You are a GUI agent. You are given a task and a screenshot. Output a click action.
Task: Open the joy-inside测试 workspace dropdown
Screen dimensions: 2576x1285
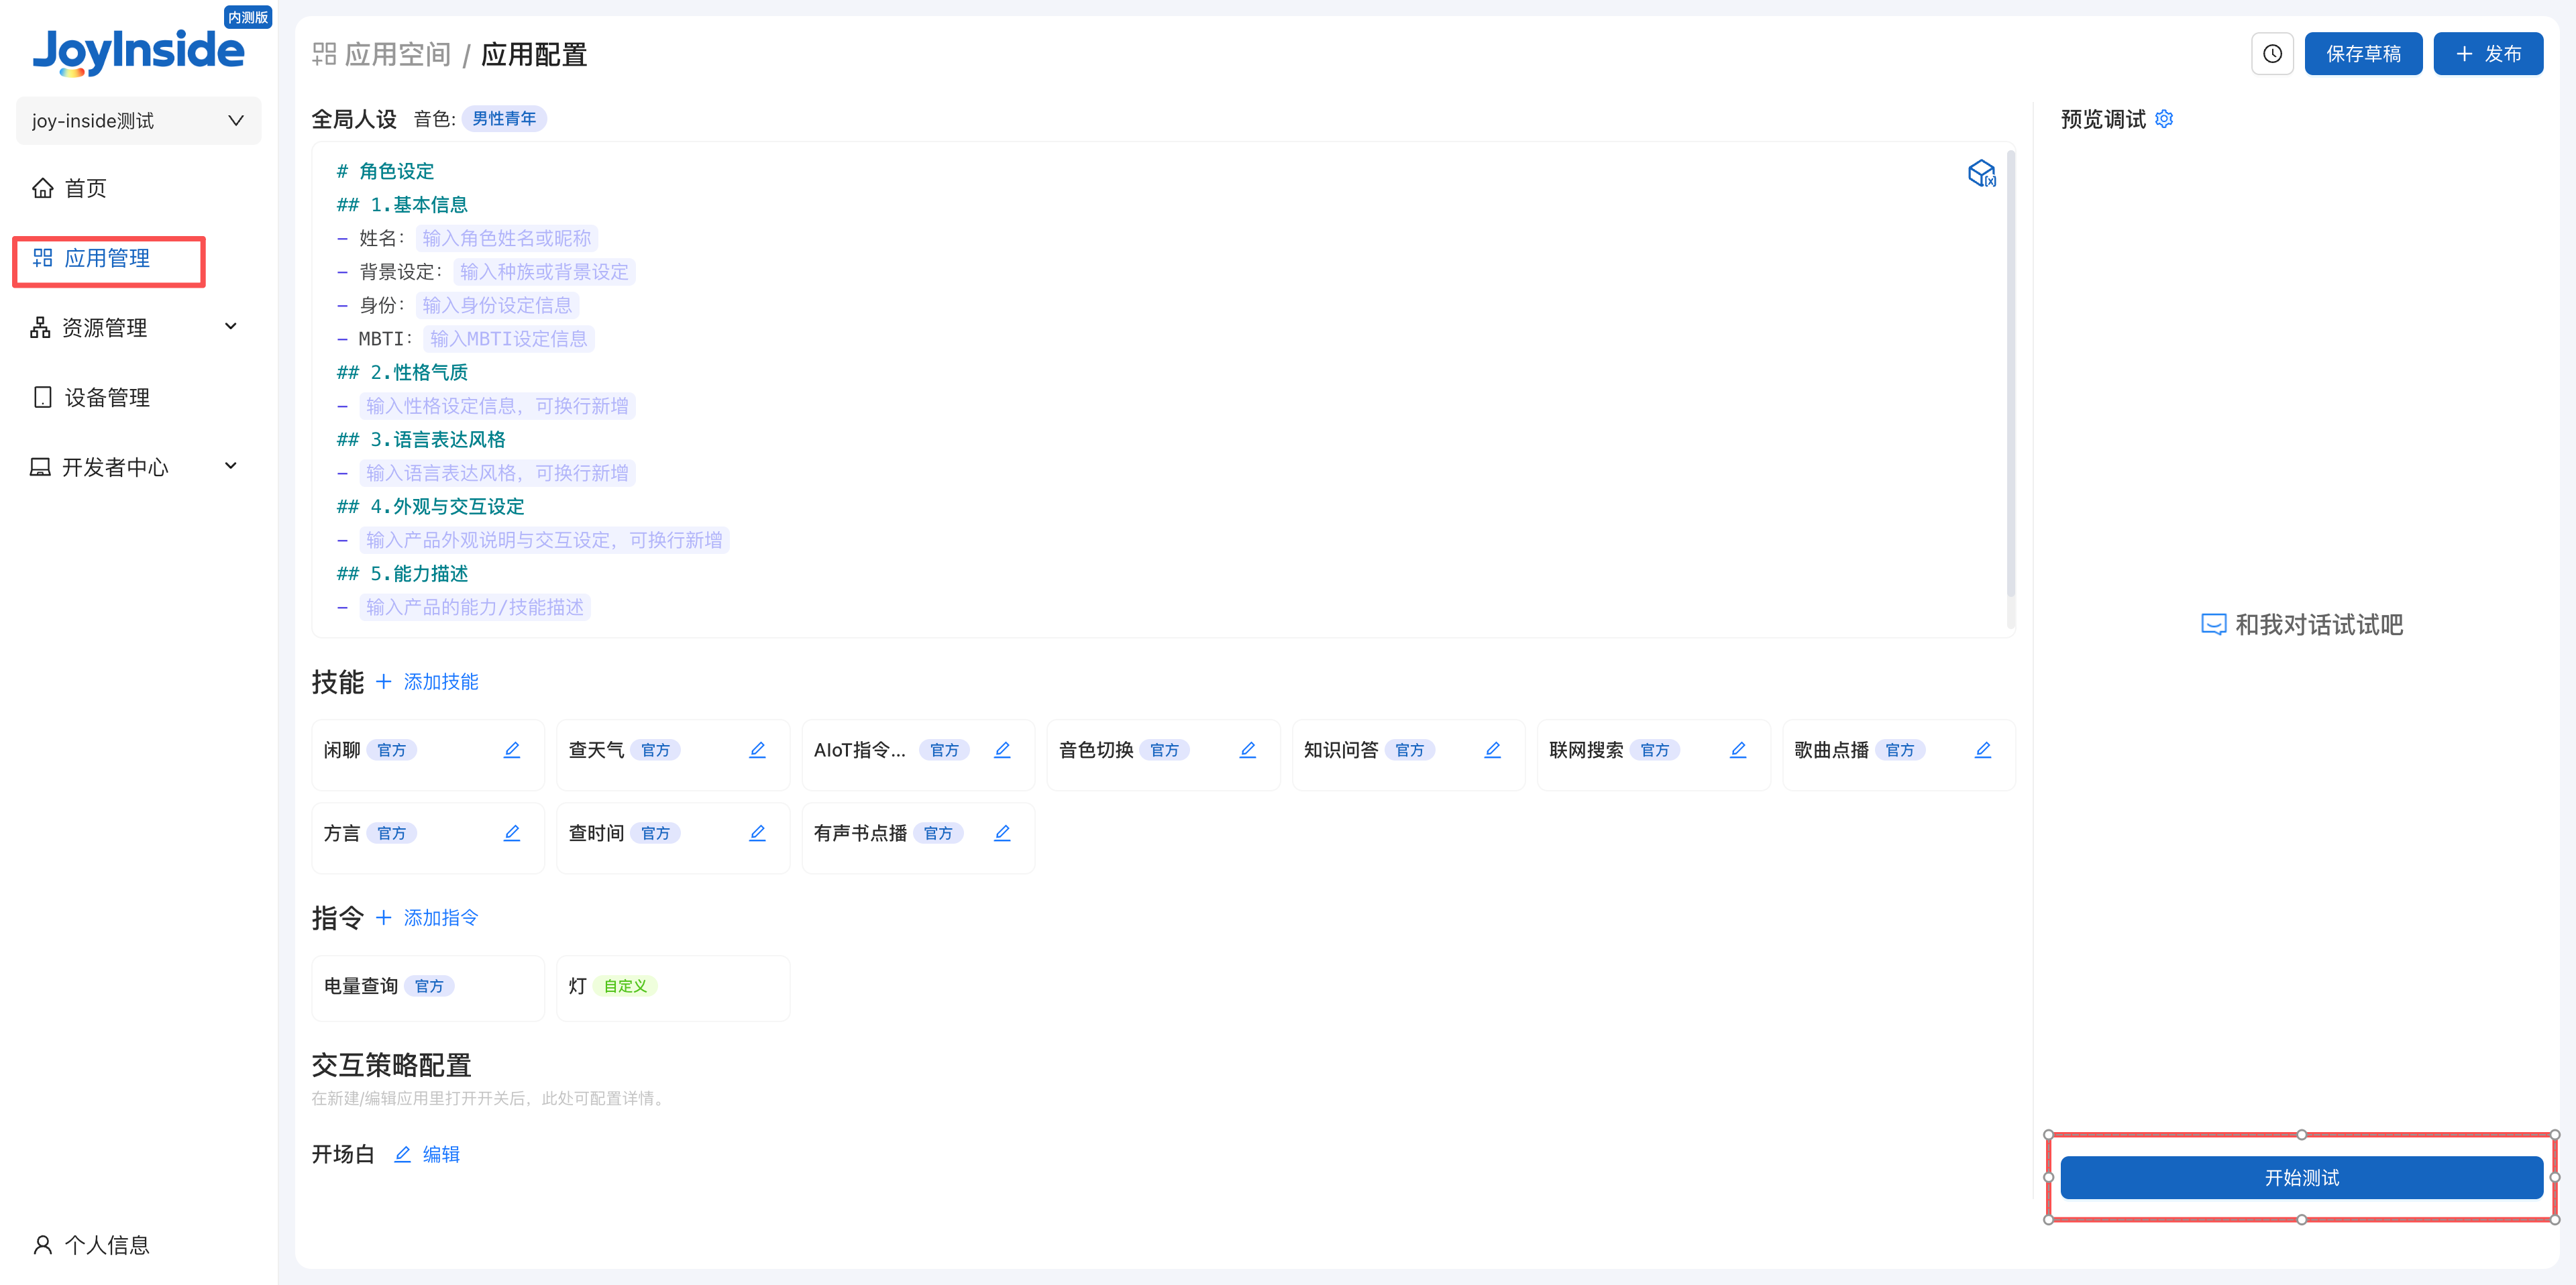click(x=138, y=121)
